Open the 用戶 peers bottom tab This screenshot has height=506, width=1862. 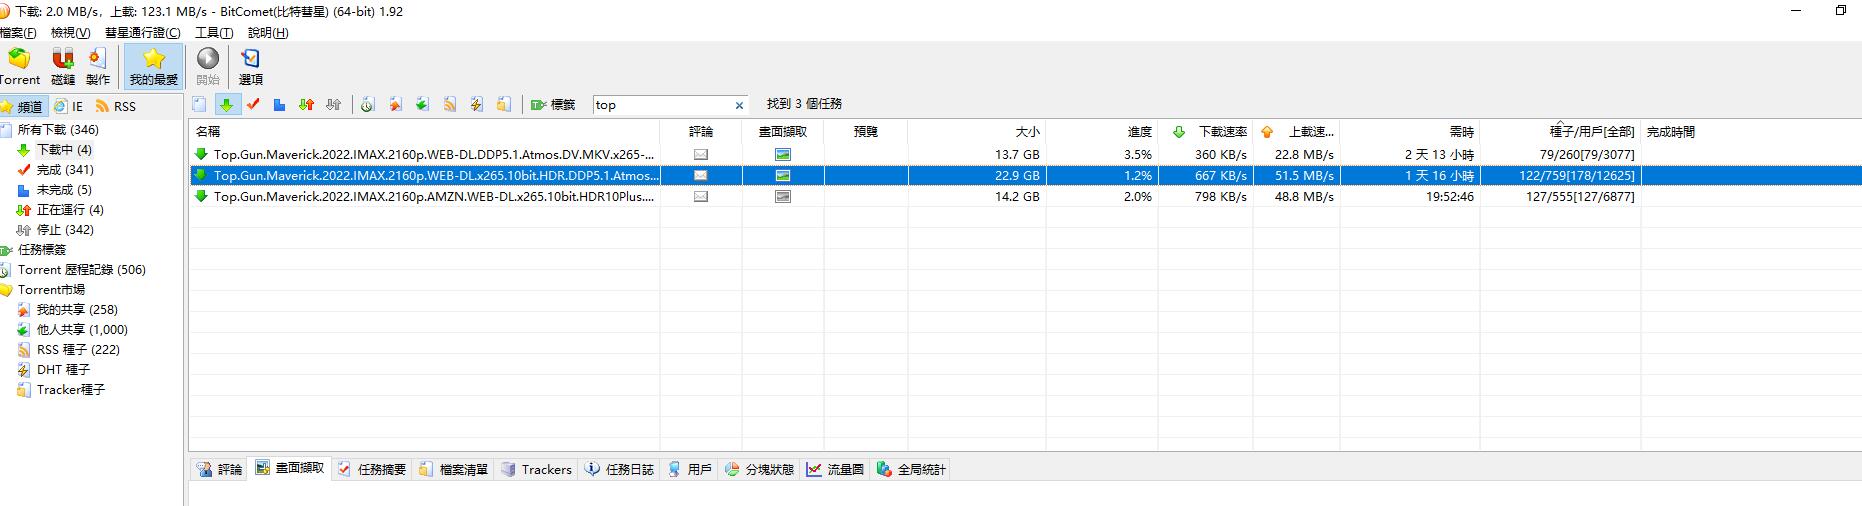pos(689,469)
